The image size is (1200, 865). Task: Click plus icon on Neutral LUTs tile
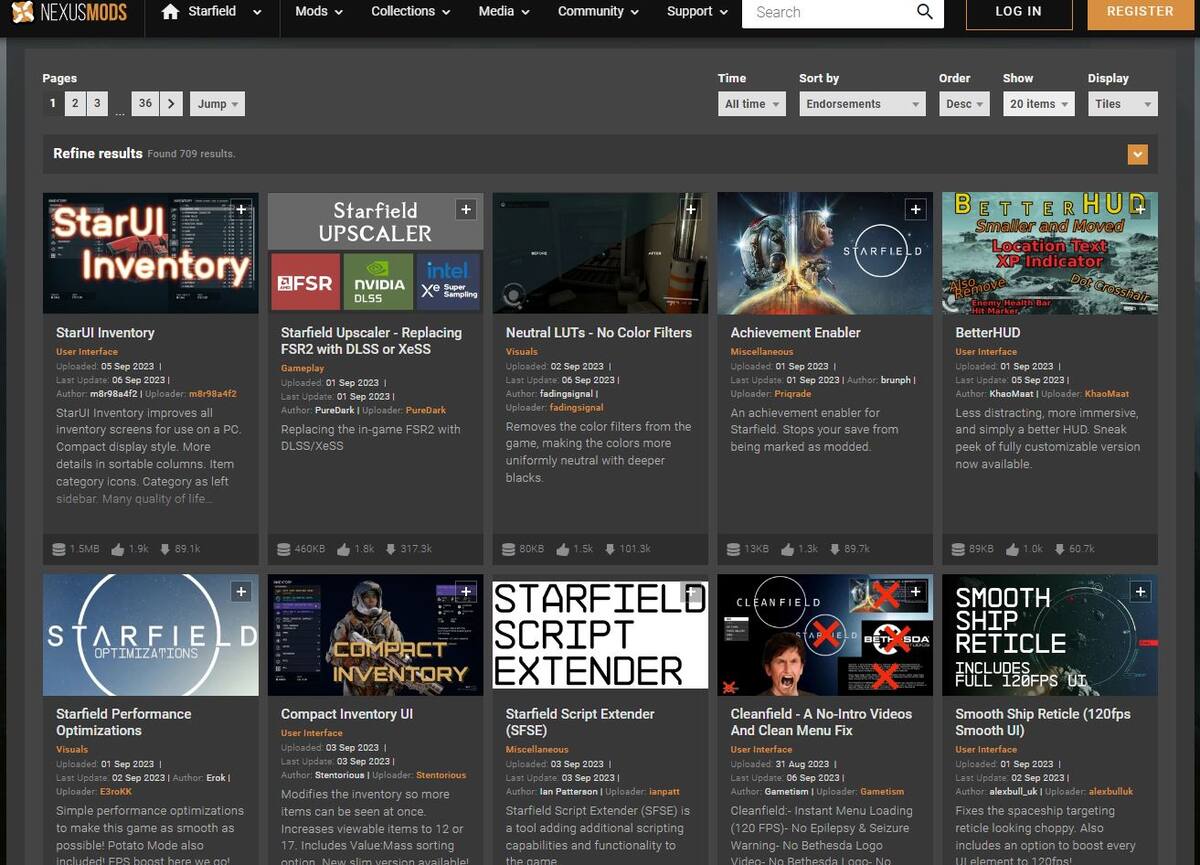690,209
